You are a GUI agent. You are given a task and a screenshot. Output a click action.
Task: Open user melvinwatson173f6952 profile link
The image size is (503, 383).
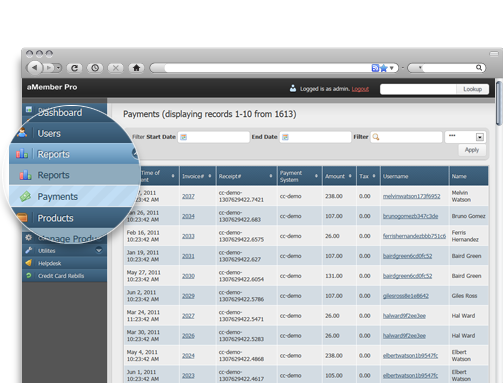point(411,196)
